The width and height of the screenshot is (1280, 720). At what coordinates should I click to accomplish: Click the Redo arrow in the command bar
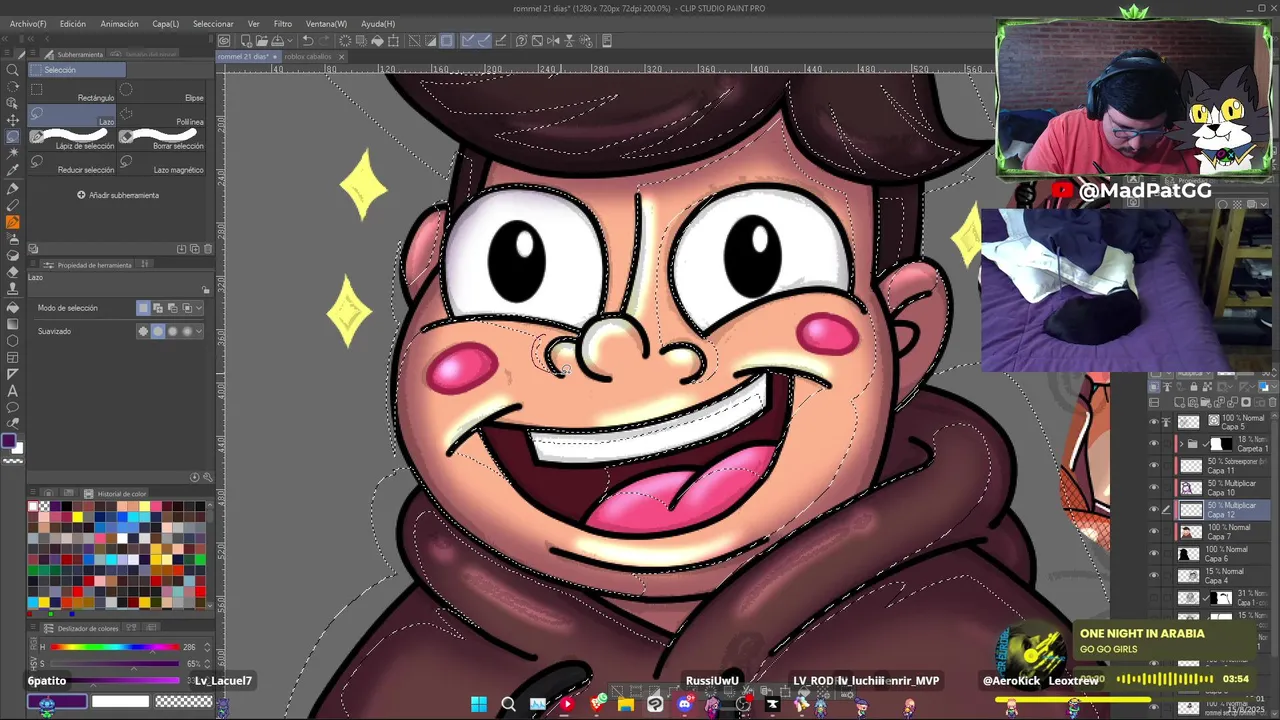325,41
